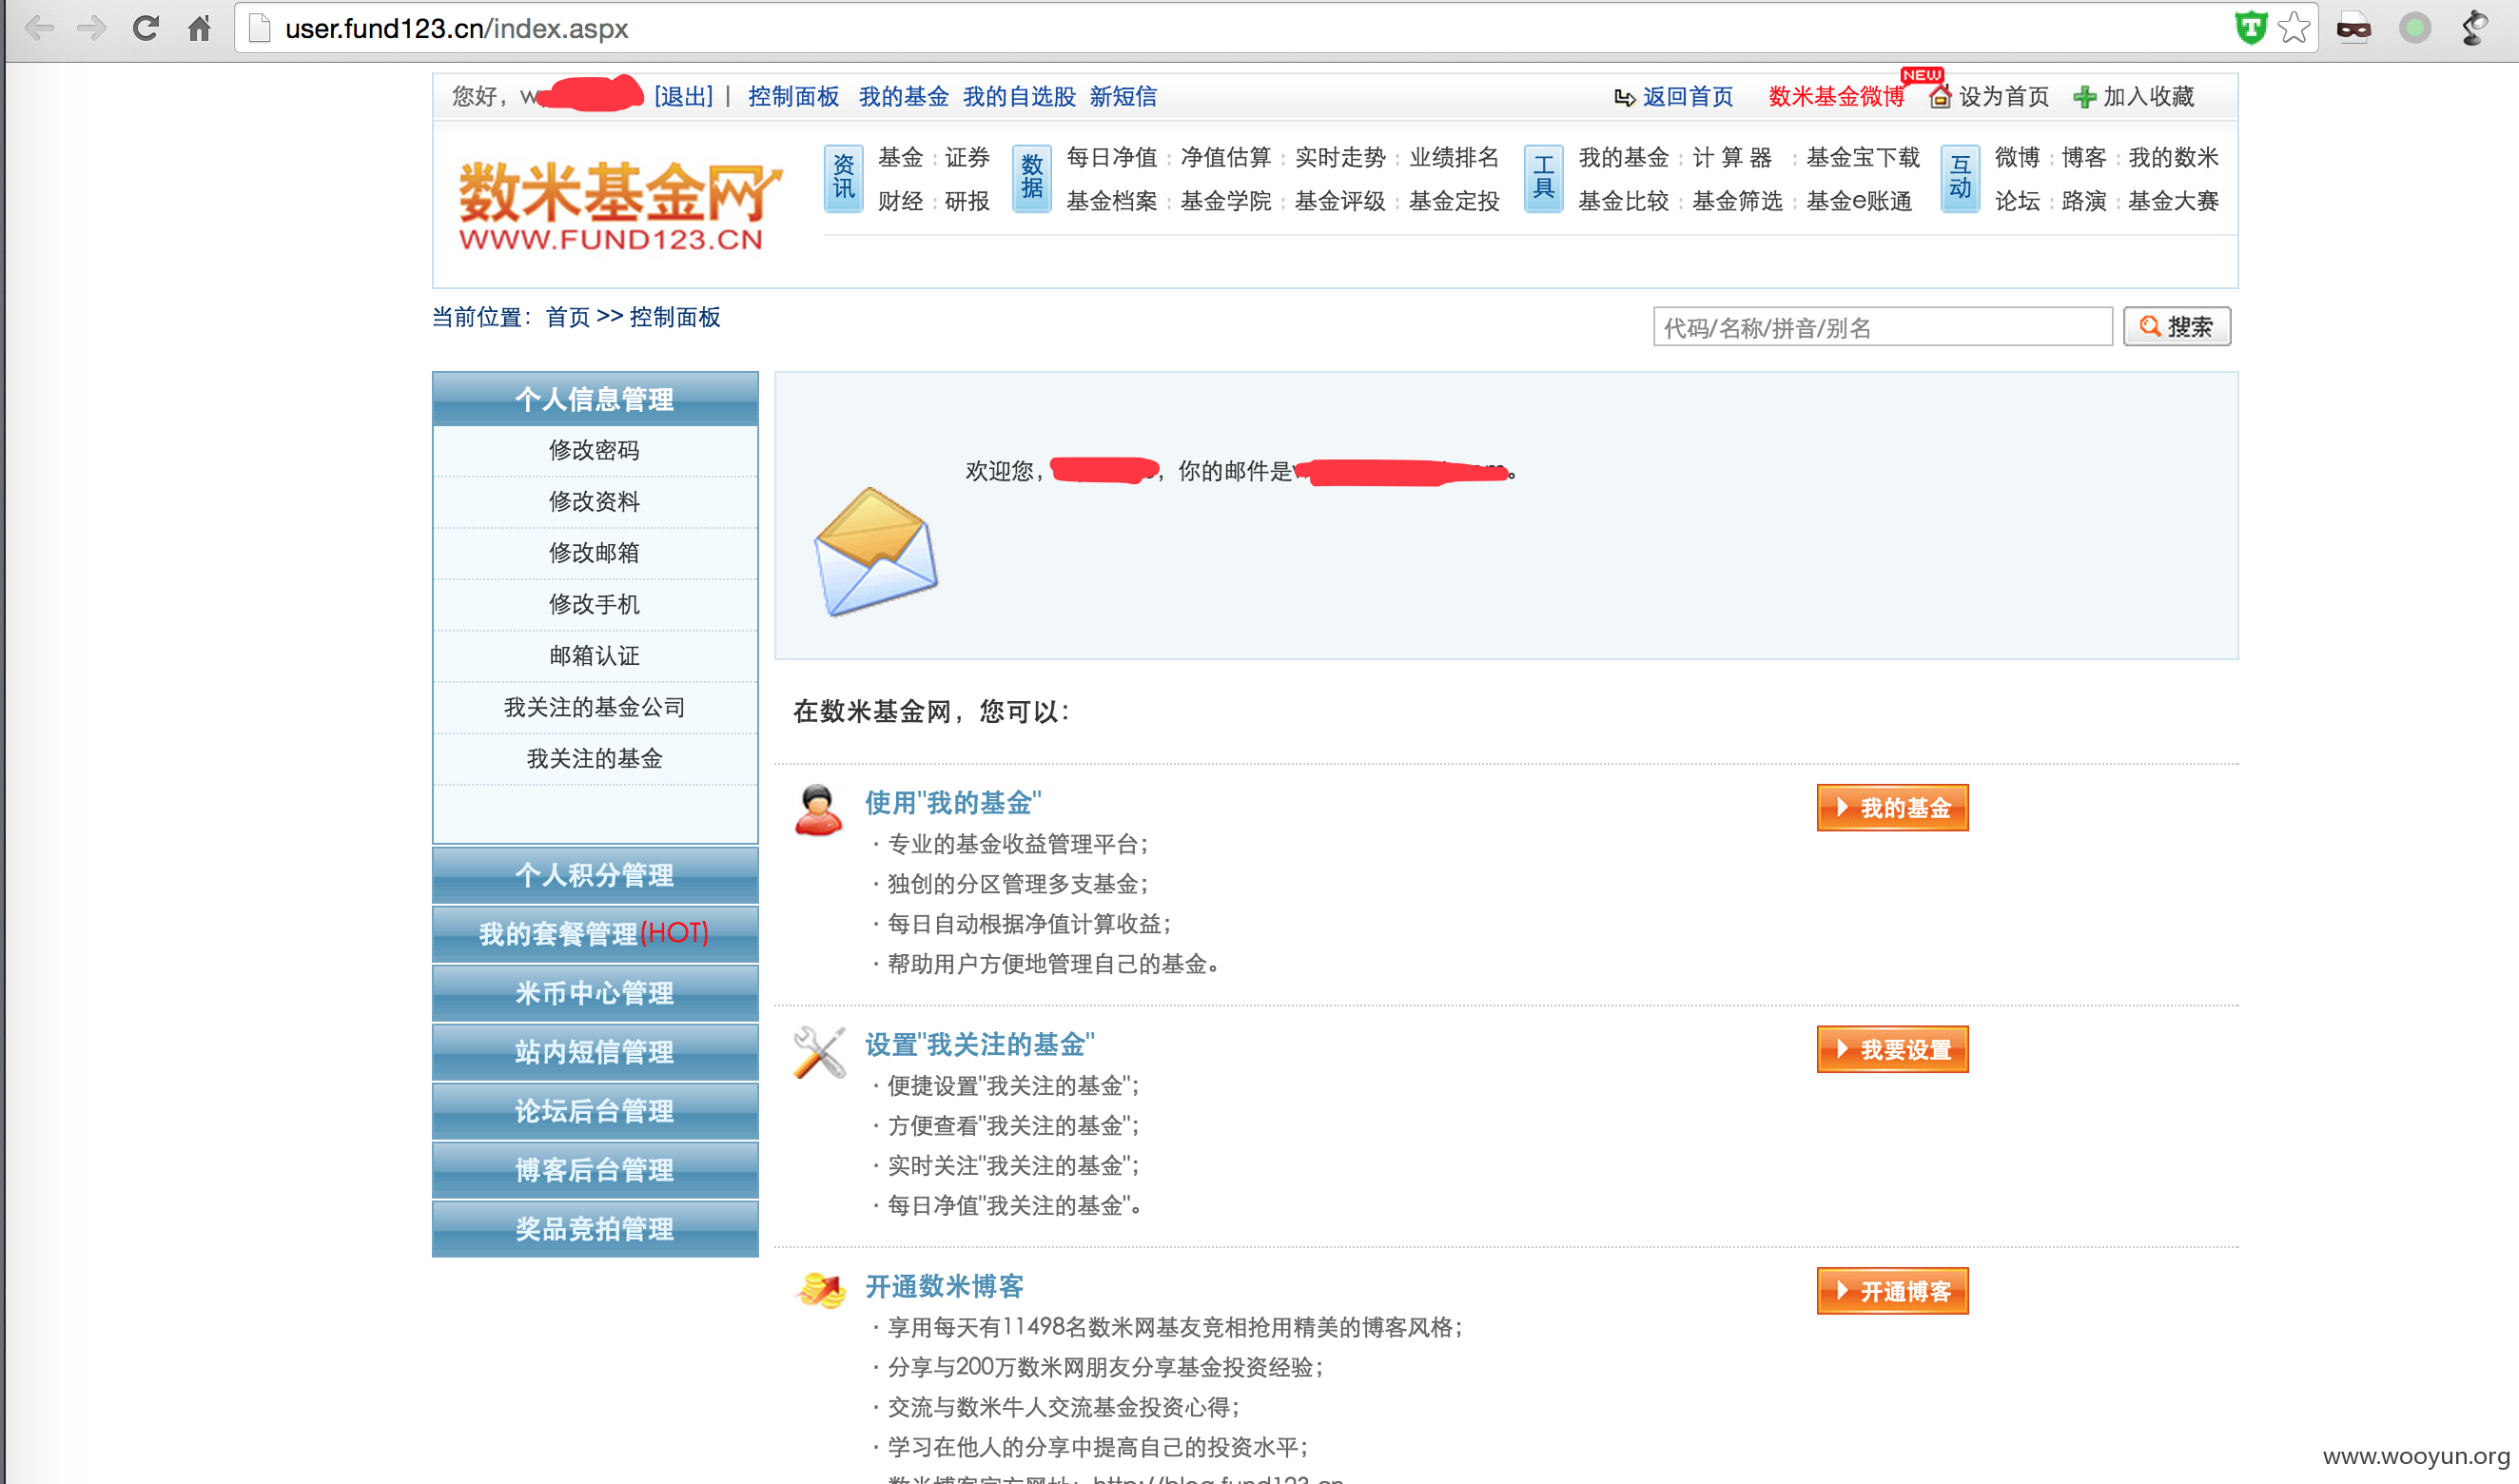Select 修改资料 in sidebar
Screen dimensions: 2519x1484
coord(595,502)
